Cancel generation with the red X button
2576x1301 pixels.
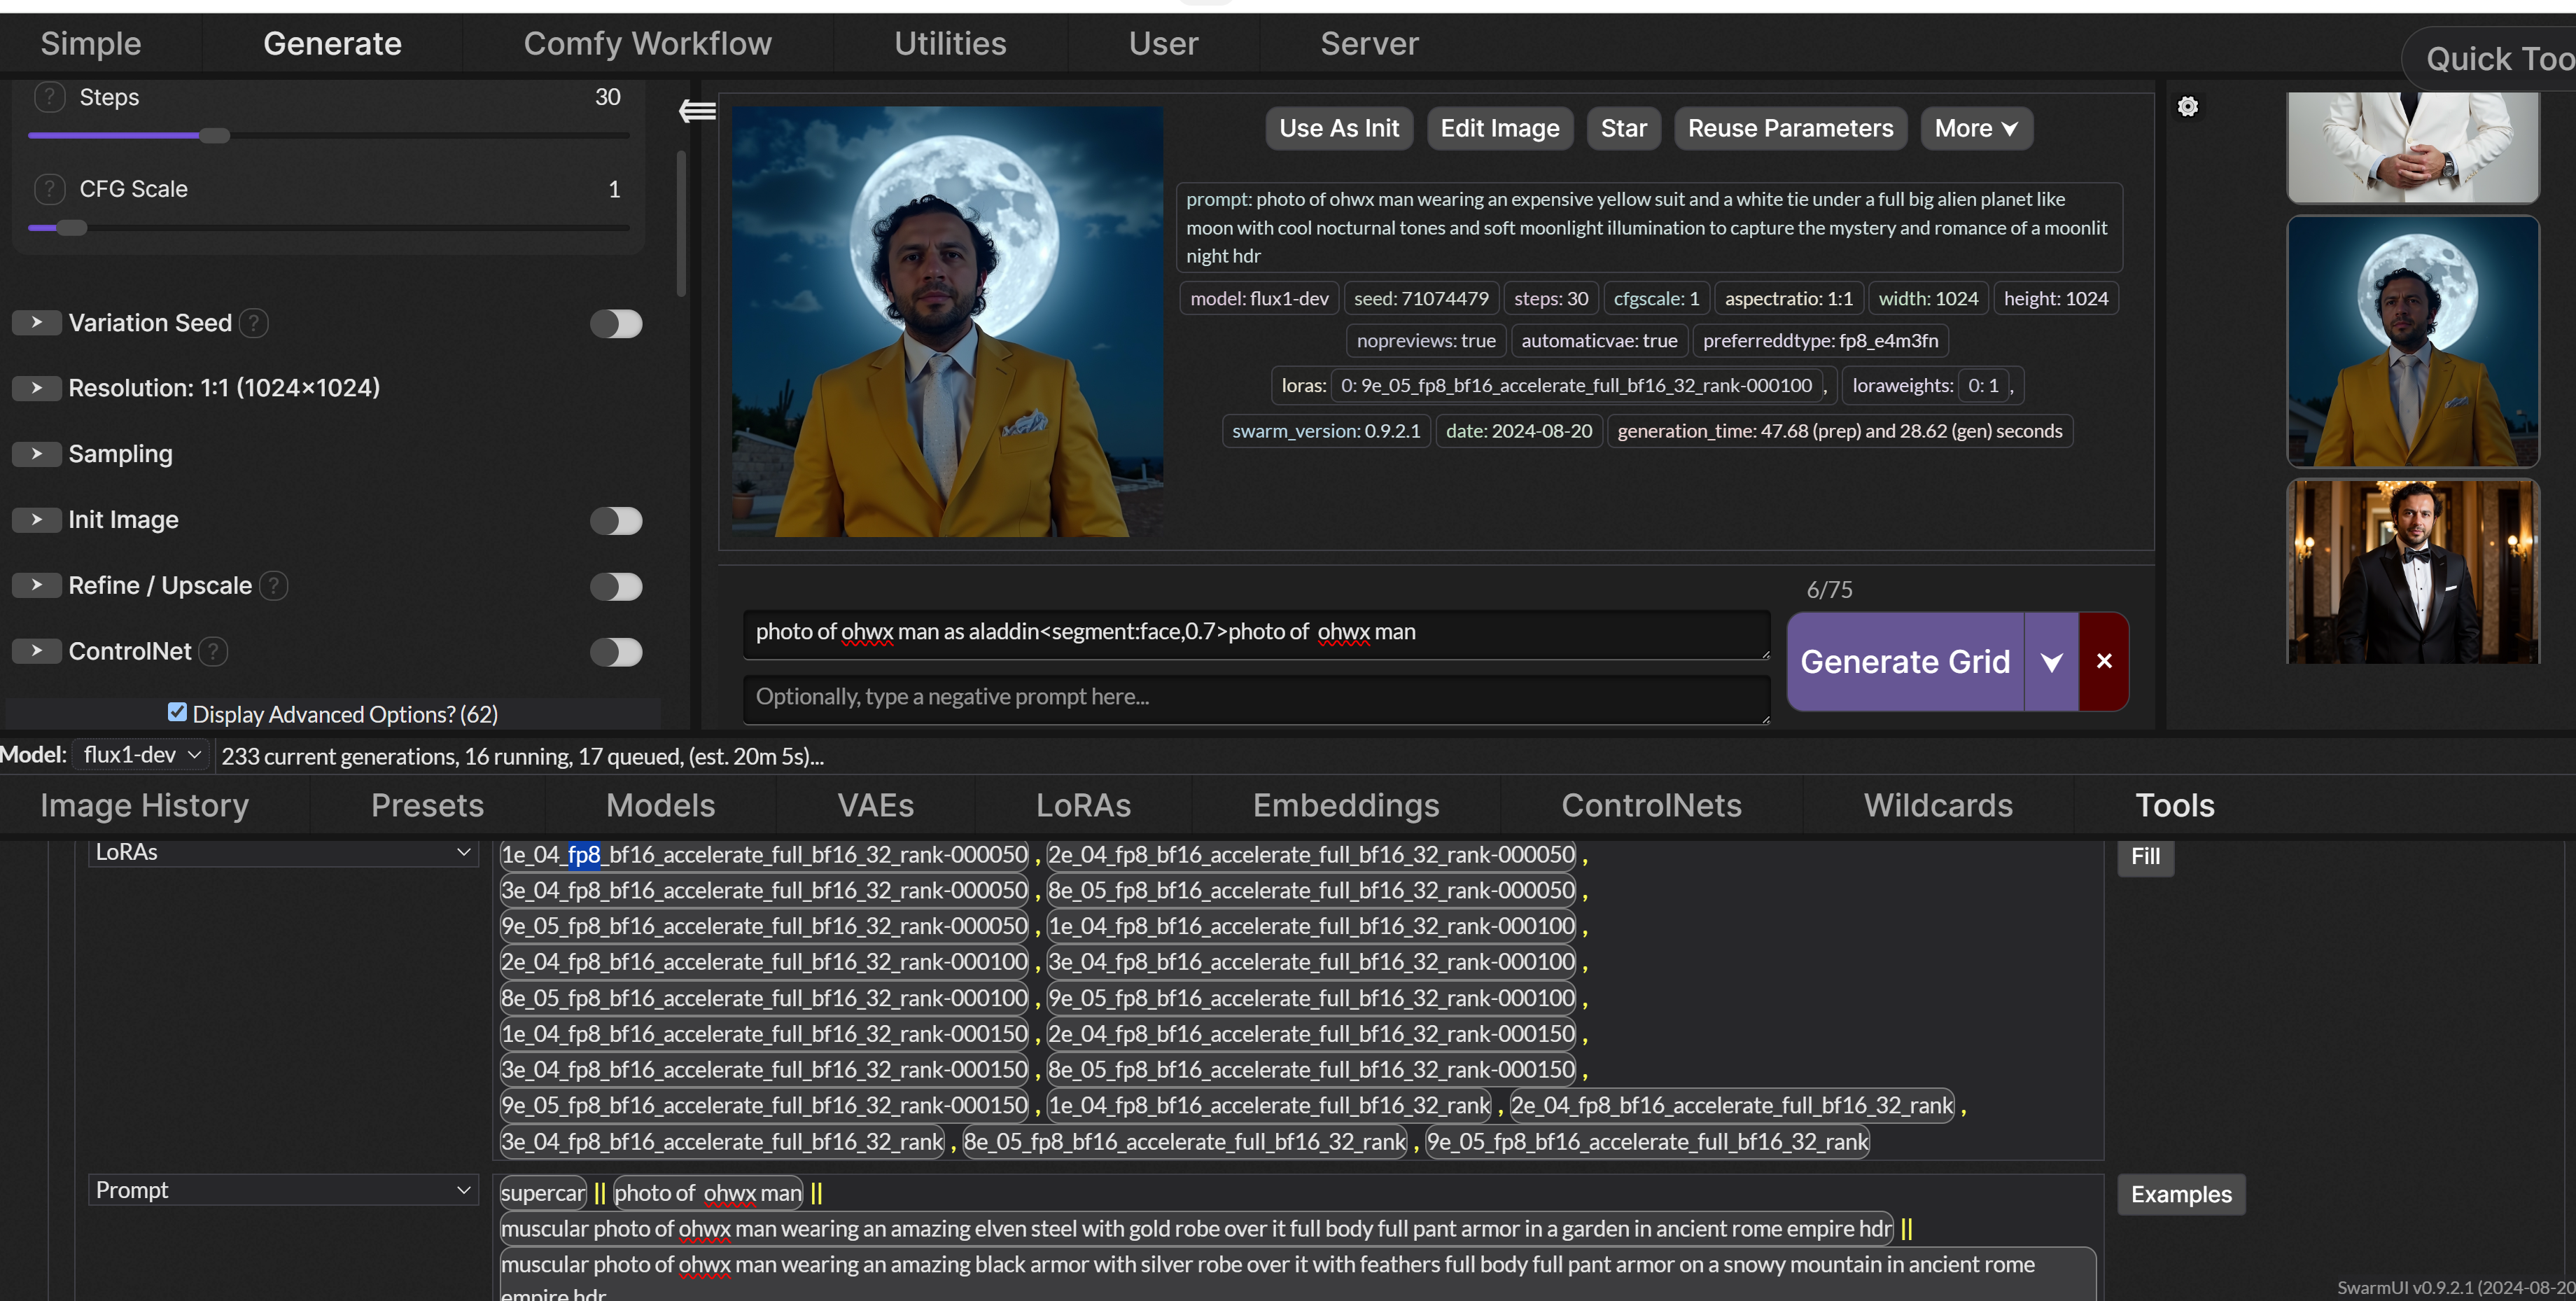(2103, 661)
